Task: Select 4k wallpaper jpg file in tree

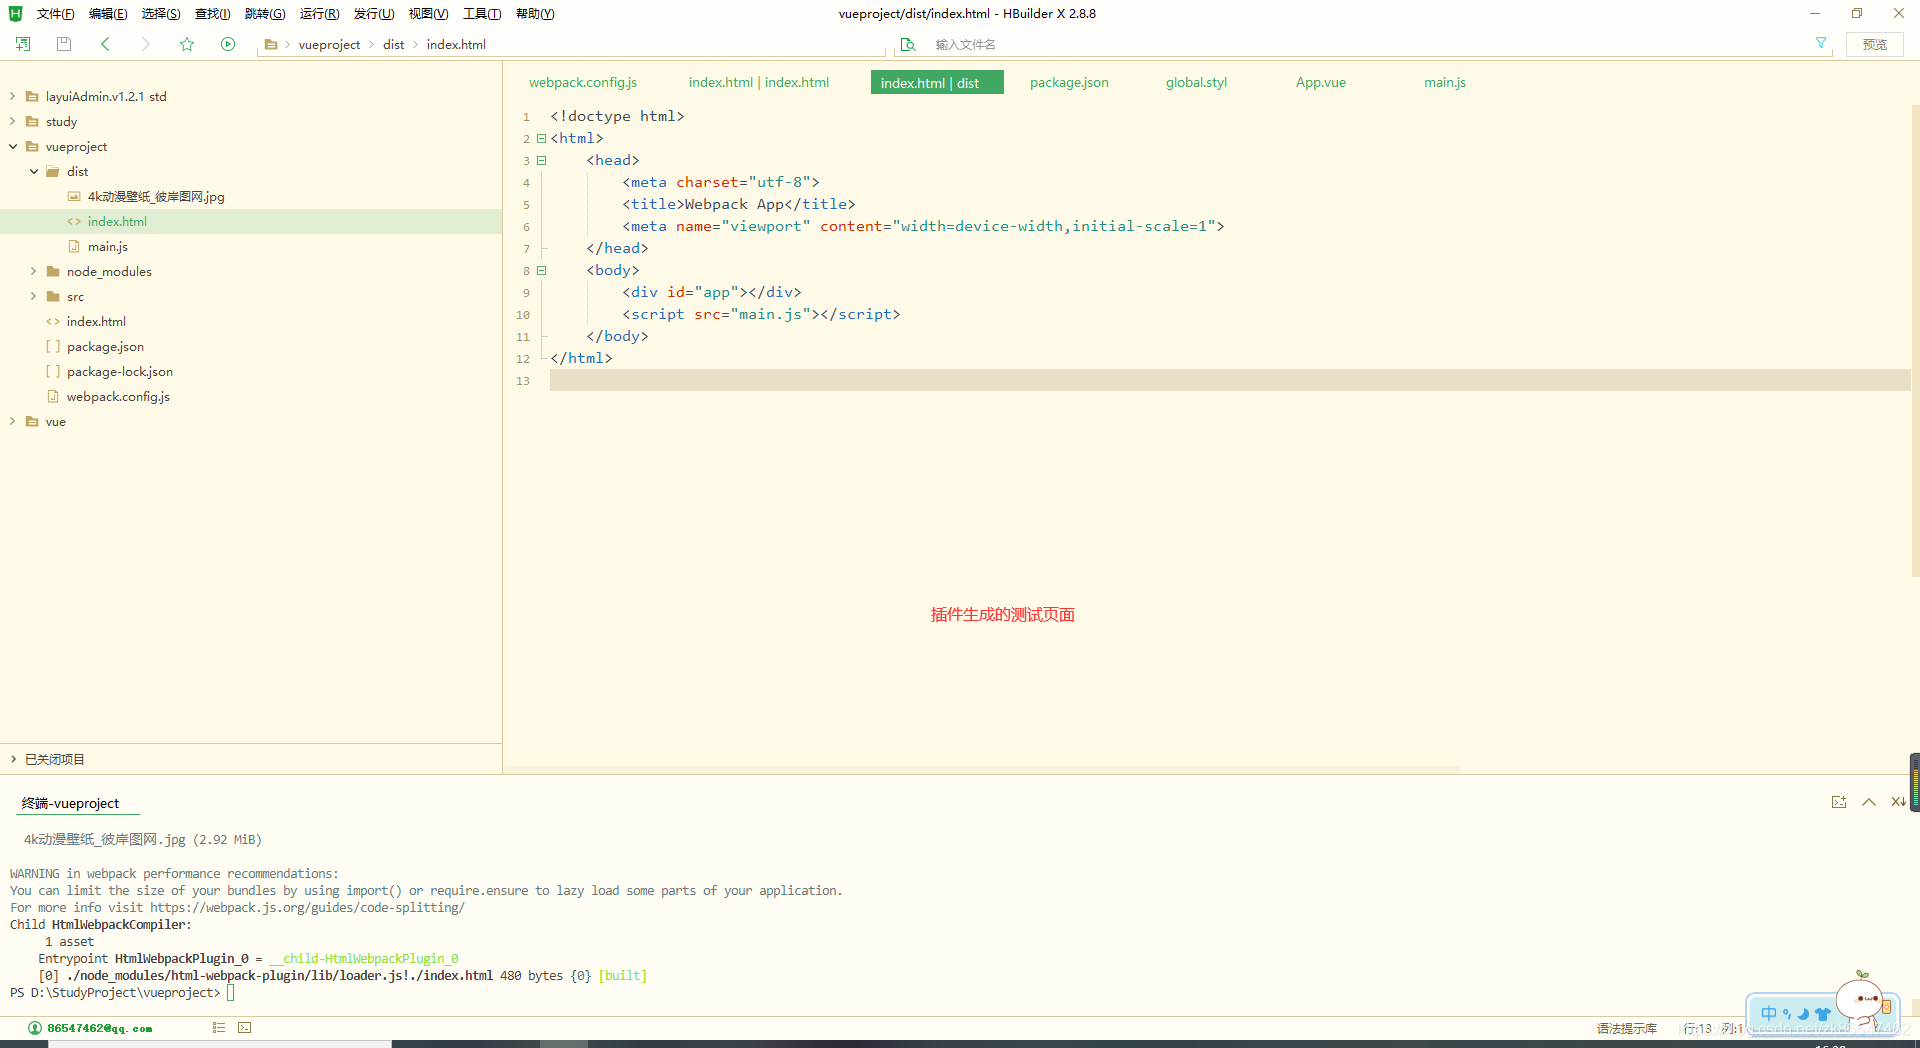Action: pyautogui.click(x=156, y=196)
